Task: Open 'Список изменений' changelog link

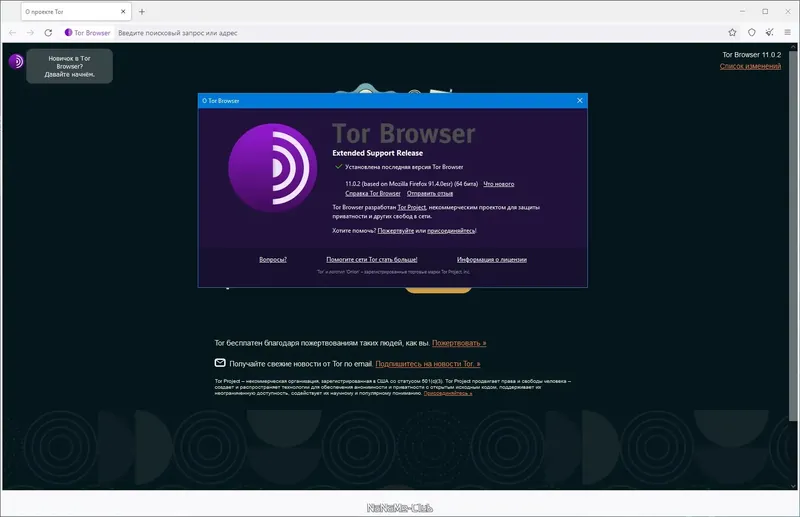Action: click(x=750, y=66)
